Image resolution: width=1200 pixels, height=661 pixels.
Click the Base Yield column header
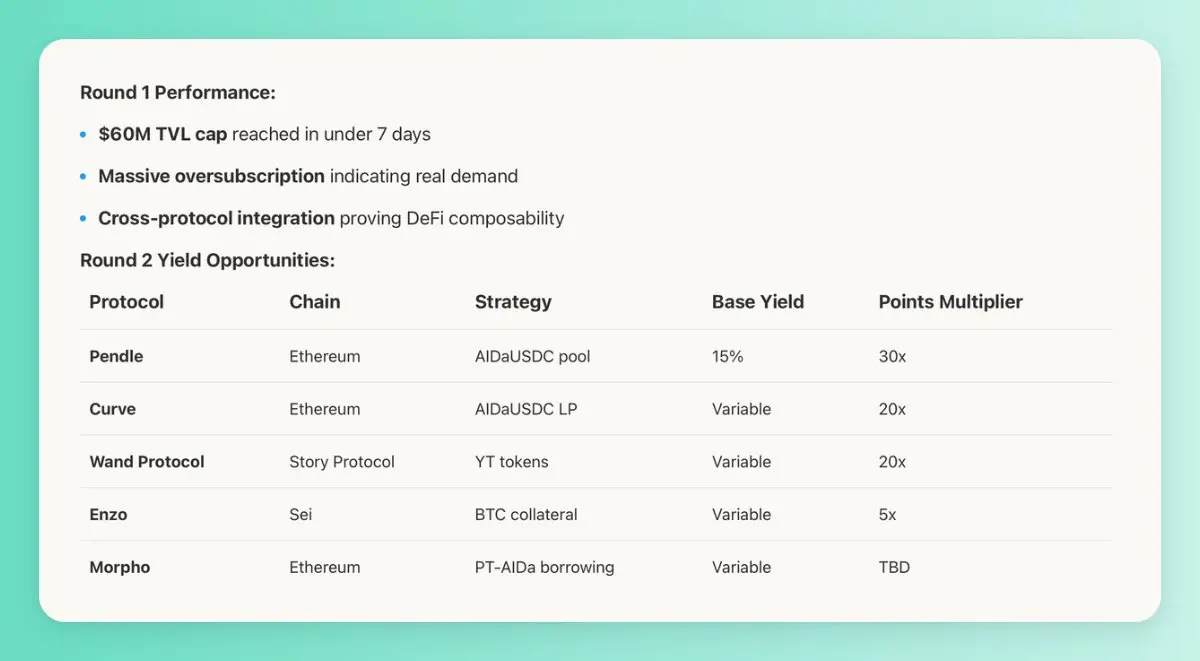(x=758, y=302)
